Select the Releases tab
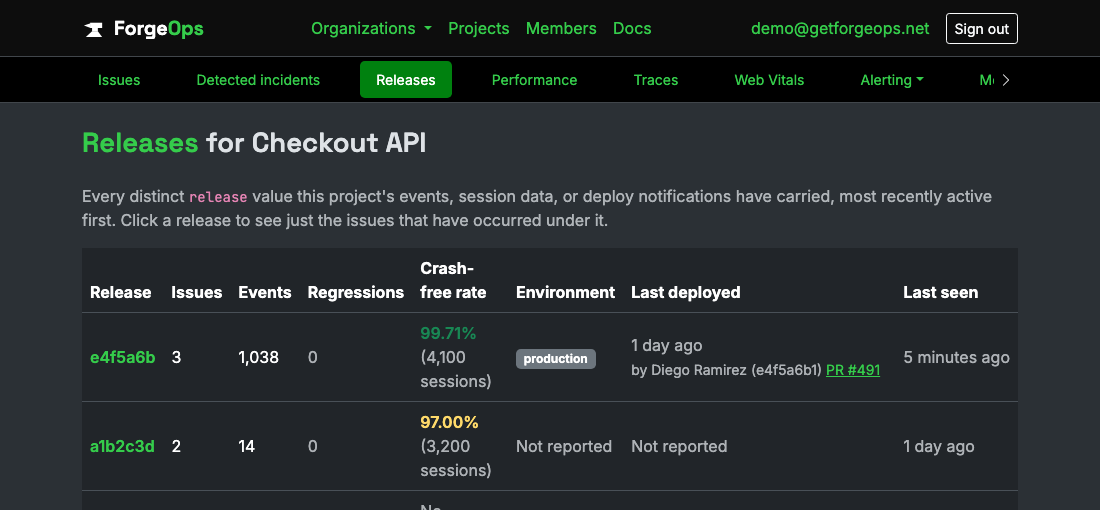Screen dimensions: 1100x510 click(405, 80)
